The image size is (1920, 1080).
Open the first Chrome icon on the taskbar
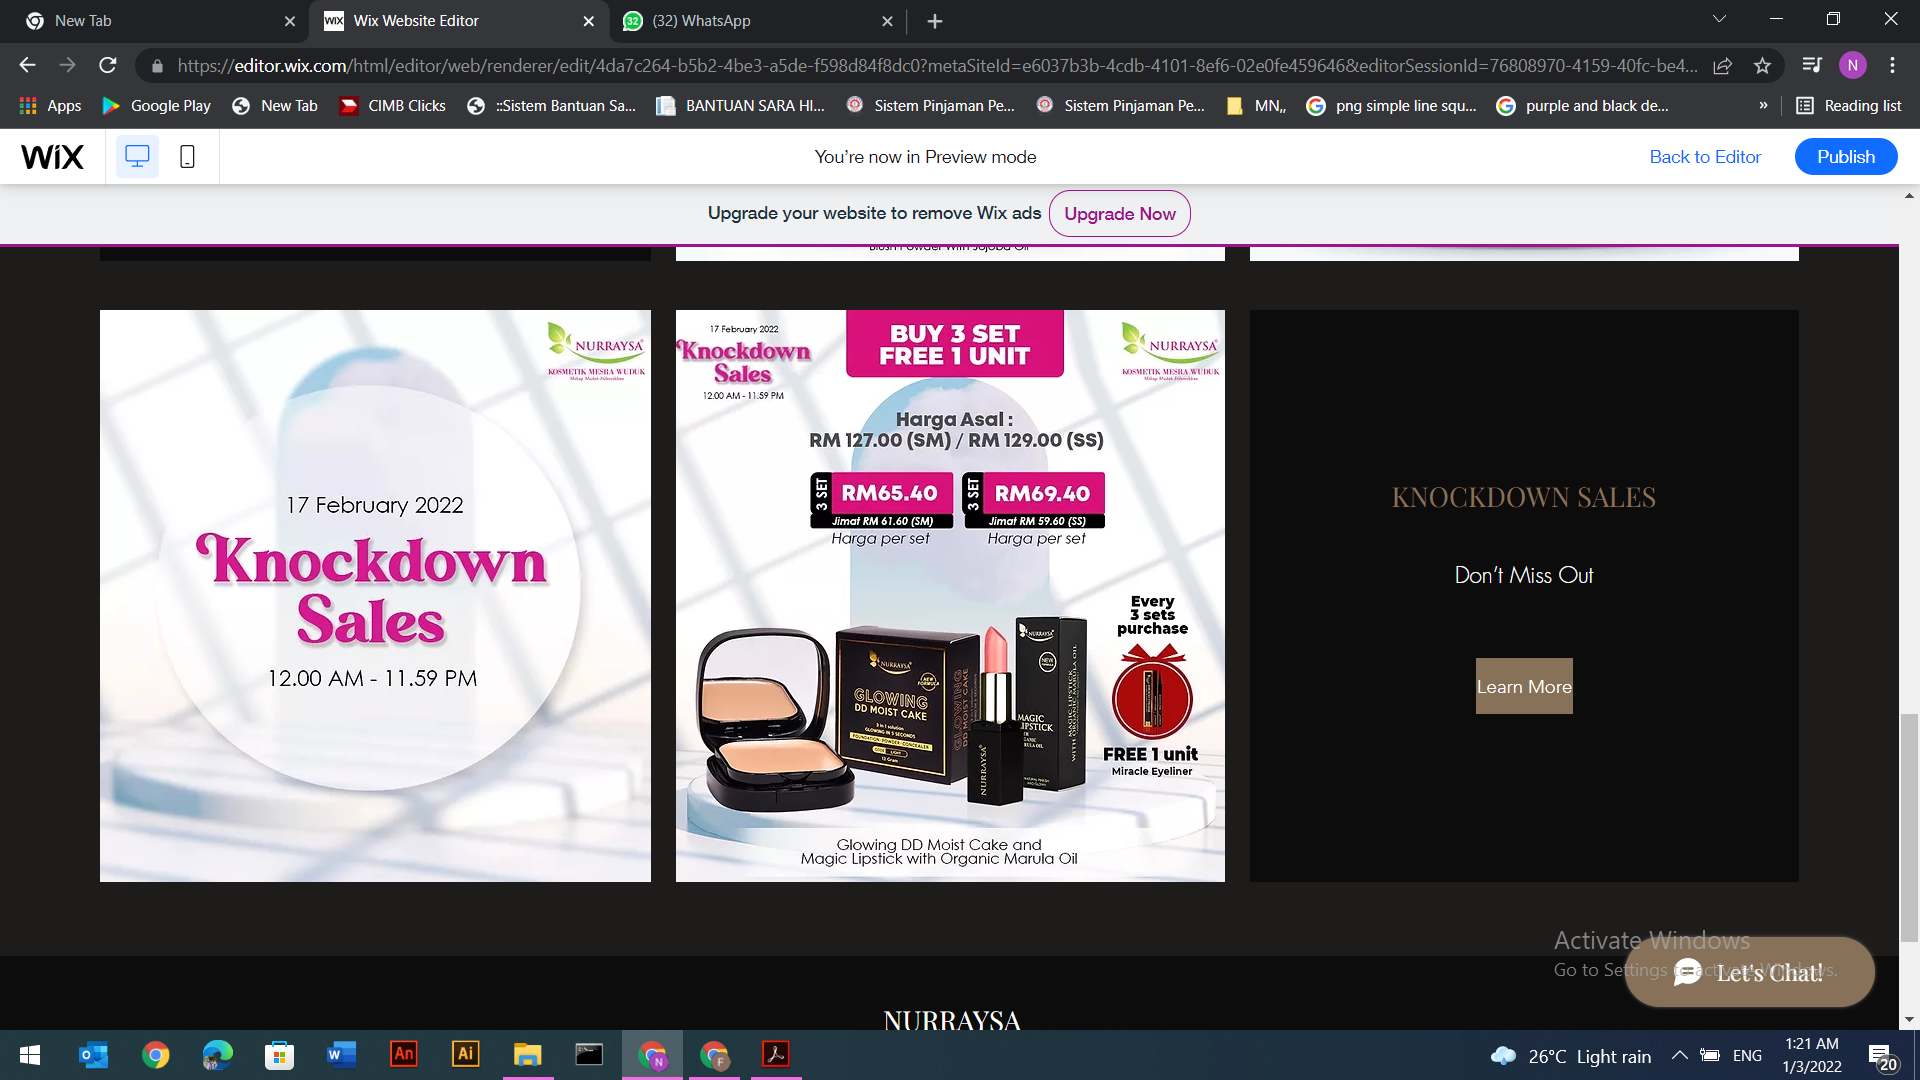155,1055
